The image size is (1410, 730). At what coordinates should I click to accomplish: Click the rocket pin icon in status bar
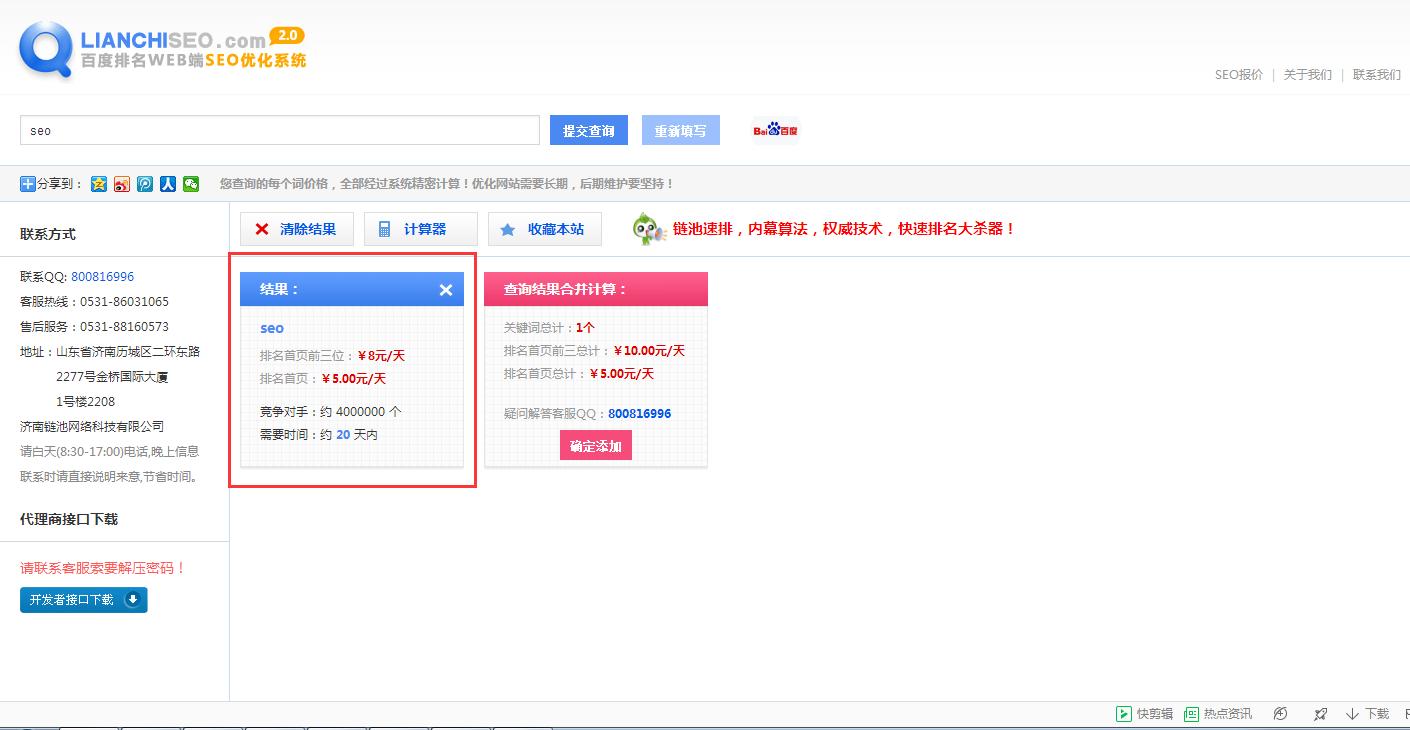pyautogui.click(x=1320, y=713)
